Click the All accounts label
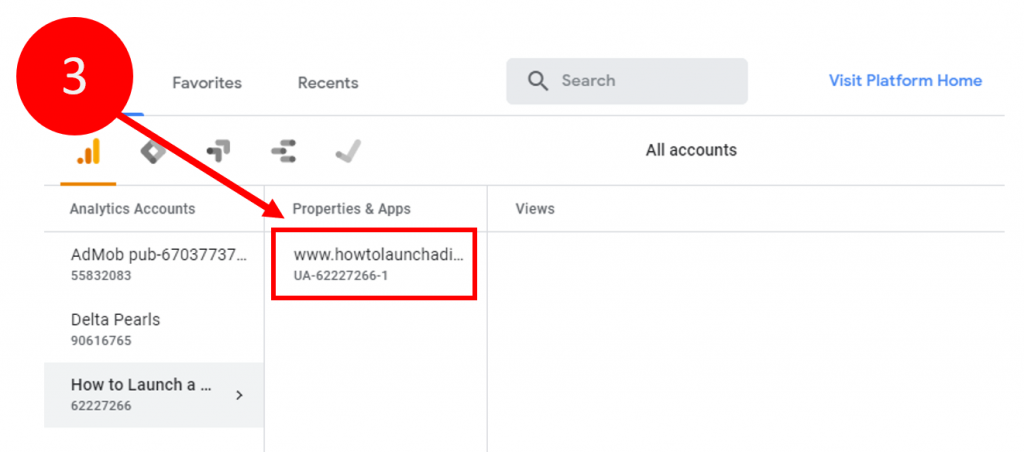The width and height of the screenshot is (1024, 452). click(691, 150)
